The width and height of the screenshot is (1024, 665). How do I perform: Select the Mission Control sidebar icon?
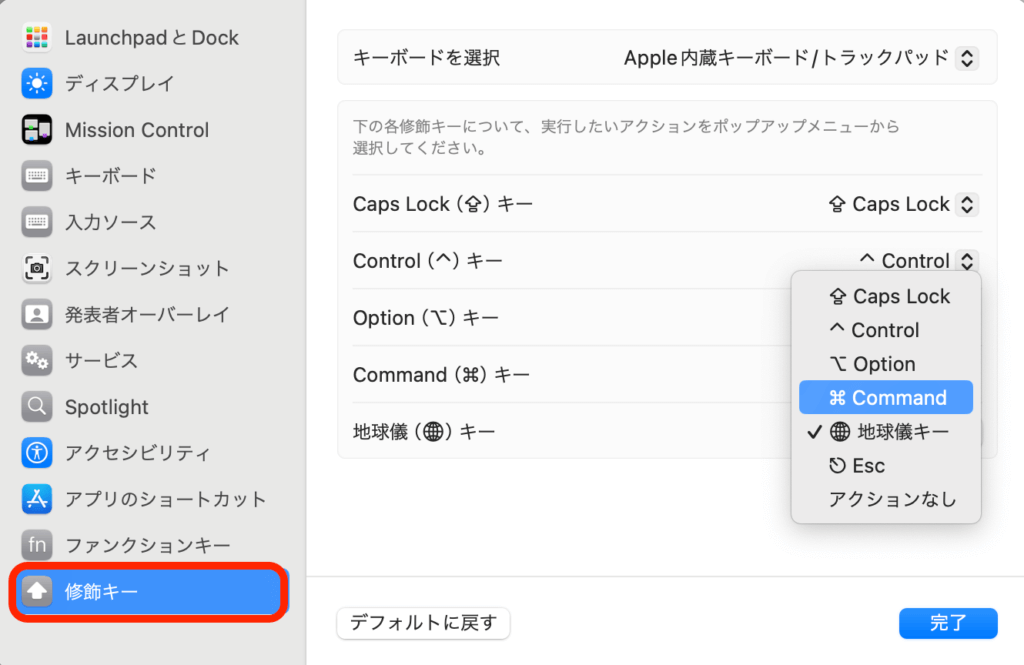[x=37, y=130]
